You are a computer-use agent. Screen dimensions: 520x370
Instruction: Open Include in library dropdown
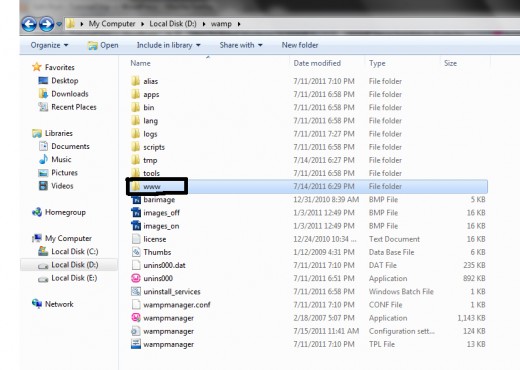coord(169,45)
